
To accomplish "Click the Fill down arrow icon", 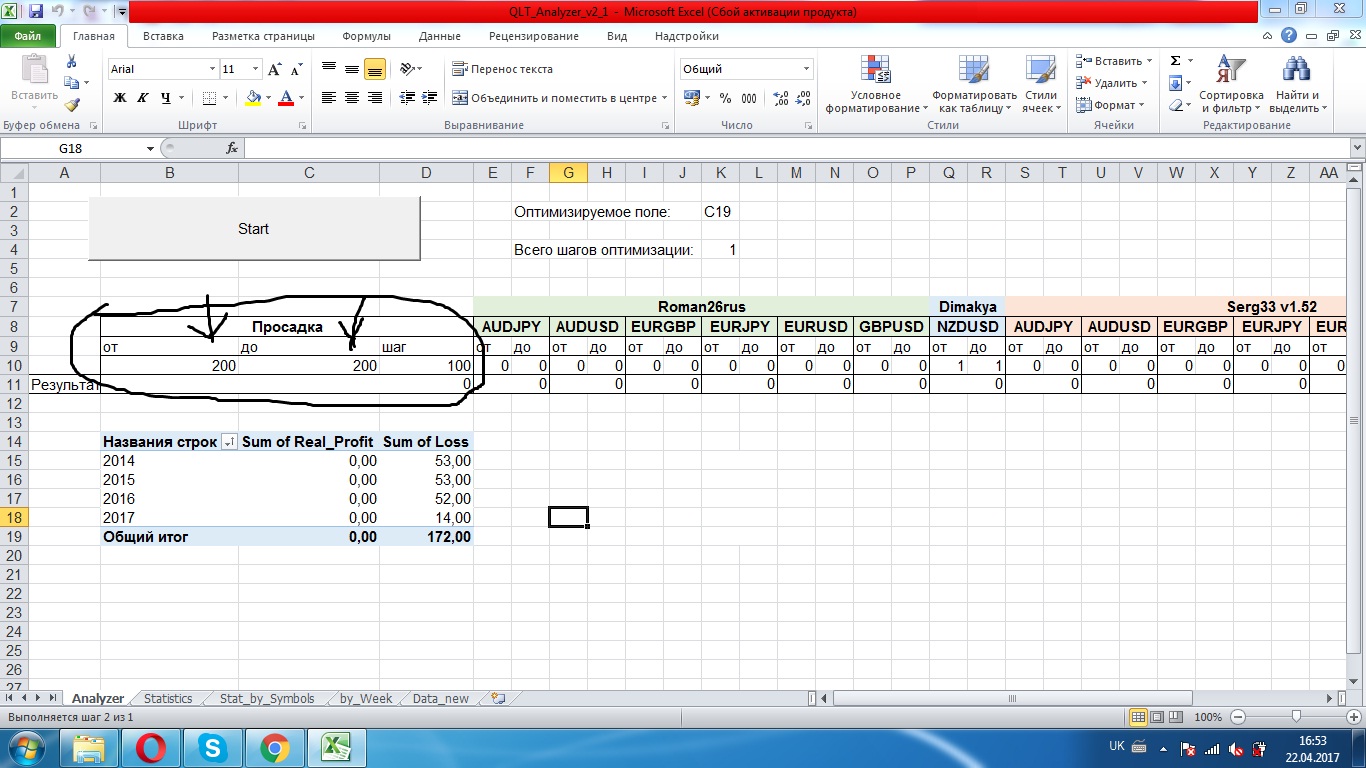I will click(x=1176, y=83).
